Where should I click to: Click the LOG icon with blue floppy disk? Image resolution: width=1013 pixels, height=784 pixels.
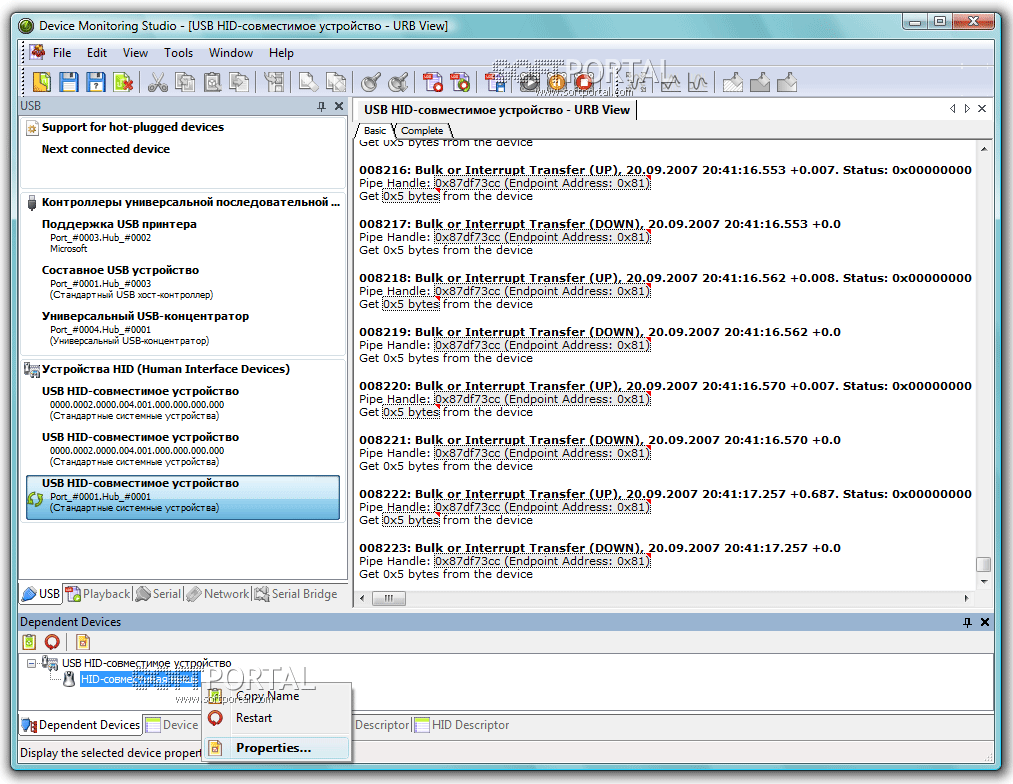495,82
